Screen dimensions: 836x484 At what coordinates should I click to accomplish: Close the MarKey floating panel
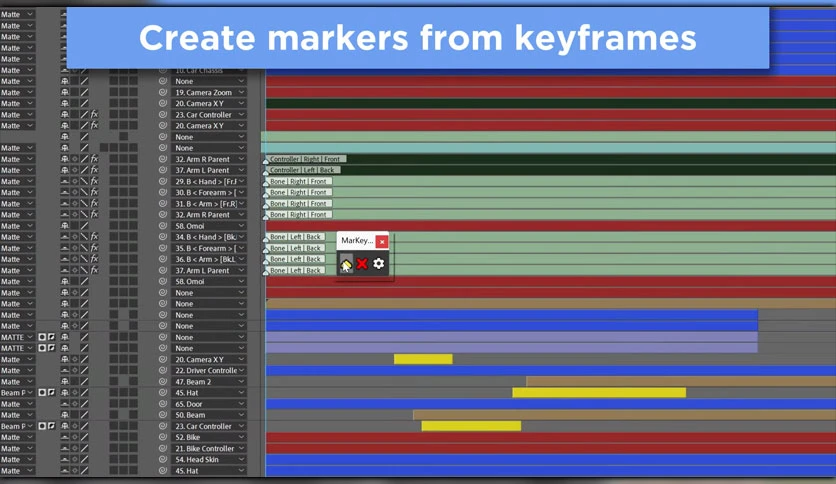382,241
